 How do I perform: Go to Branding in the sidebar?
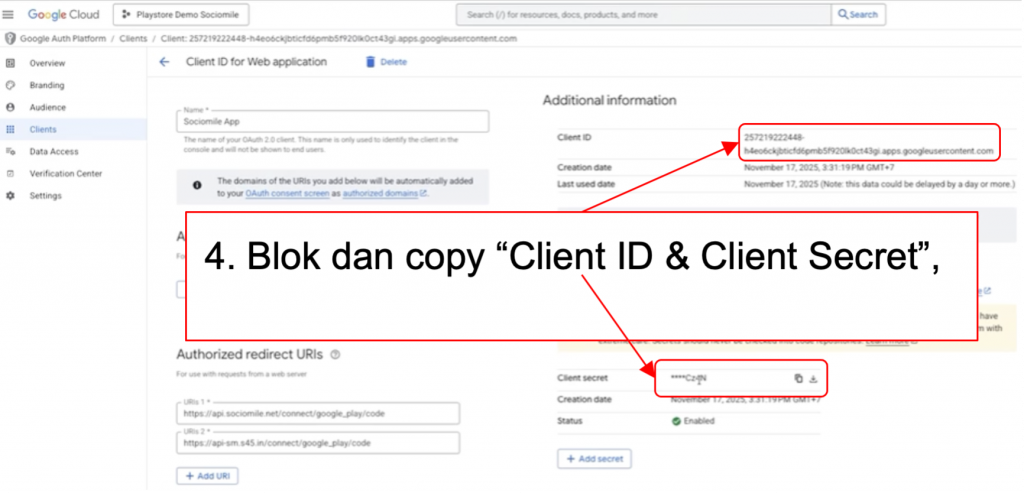coord(46,85)
